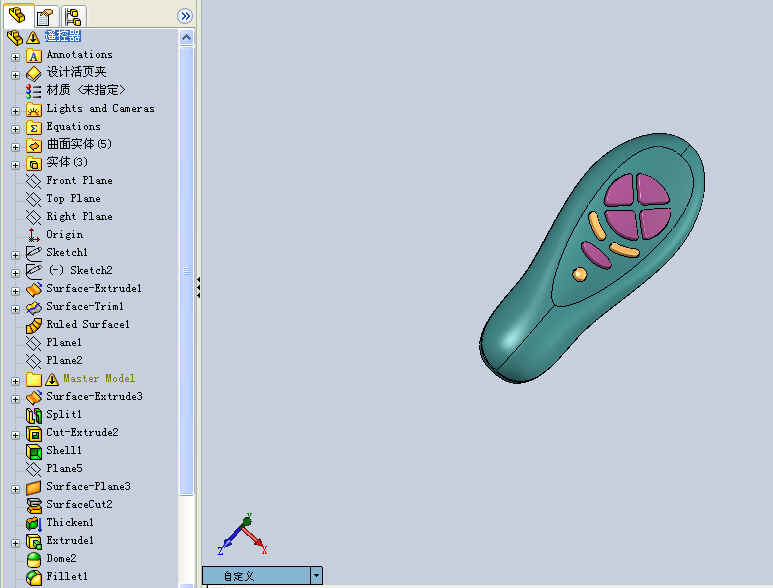This screenshot has width=773, height=588.
Task: Click the Surface-Trim1 feature icon
Action: (x=34, y=308)
